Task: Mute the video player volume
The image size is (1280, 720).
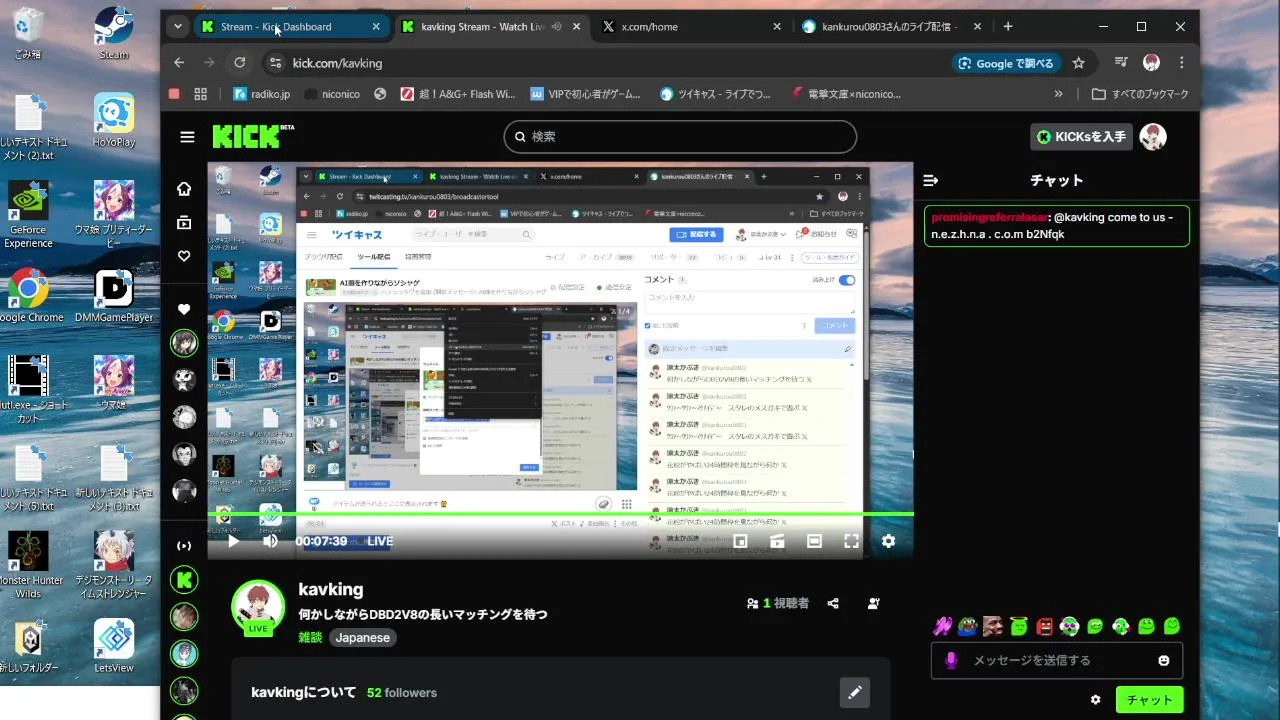Action: point(270,541)
